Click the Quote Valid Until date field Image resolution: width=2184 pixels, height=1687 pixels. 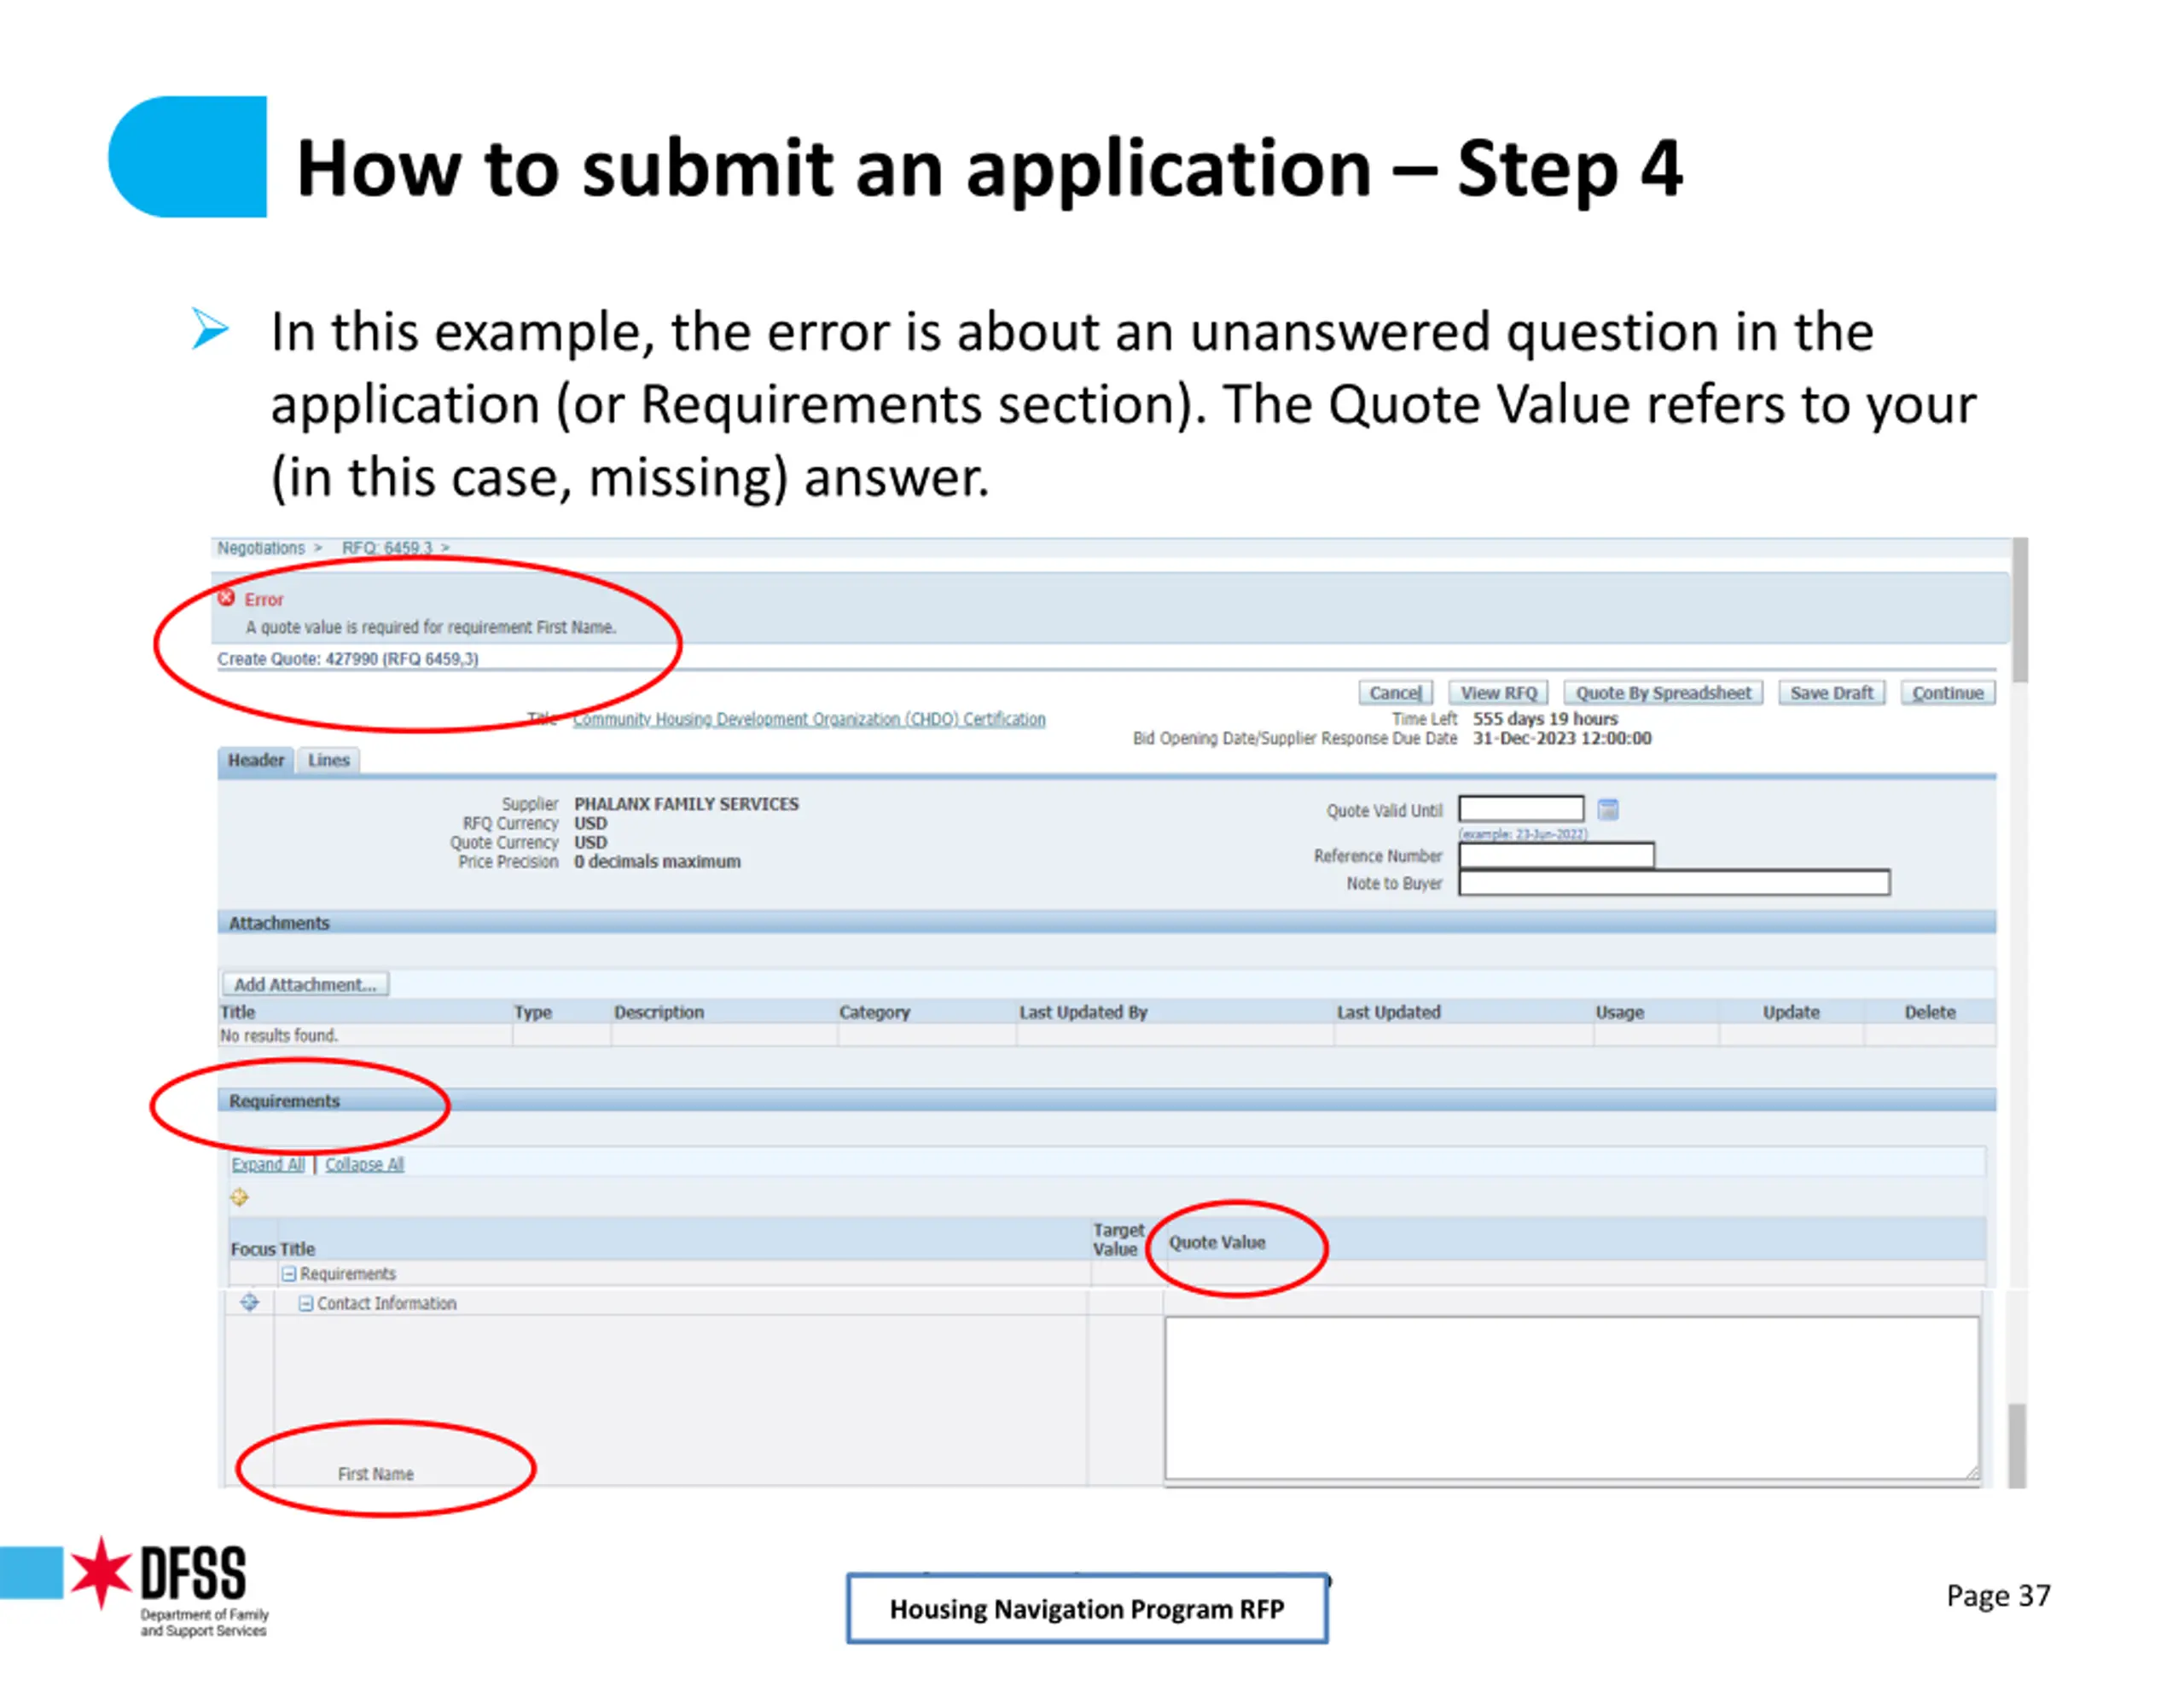pos(1521,808)
